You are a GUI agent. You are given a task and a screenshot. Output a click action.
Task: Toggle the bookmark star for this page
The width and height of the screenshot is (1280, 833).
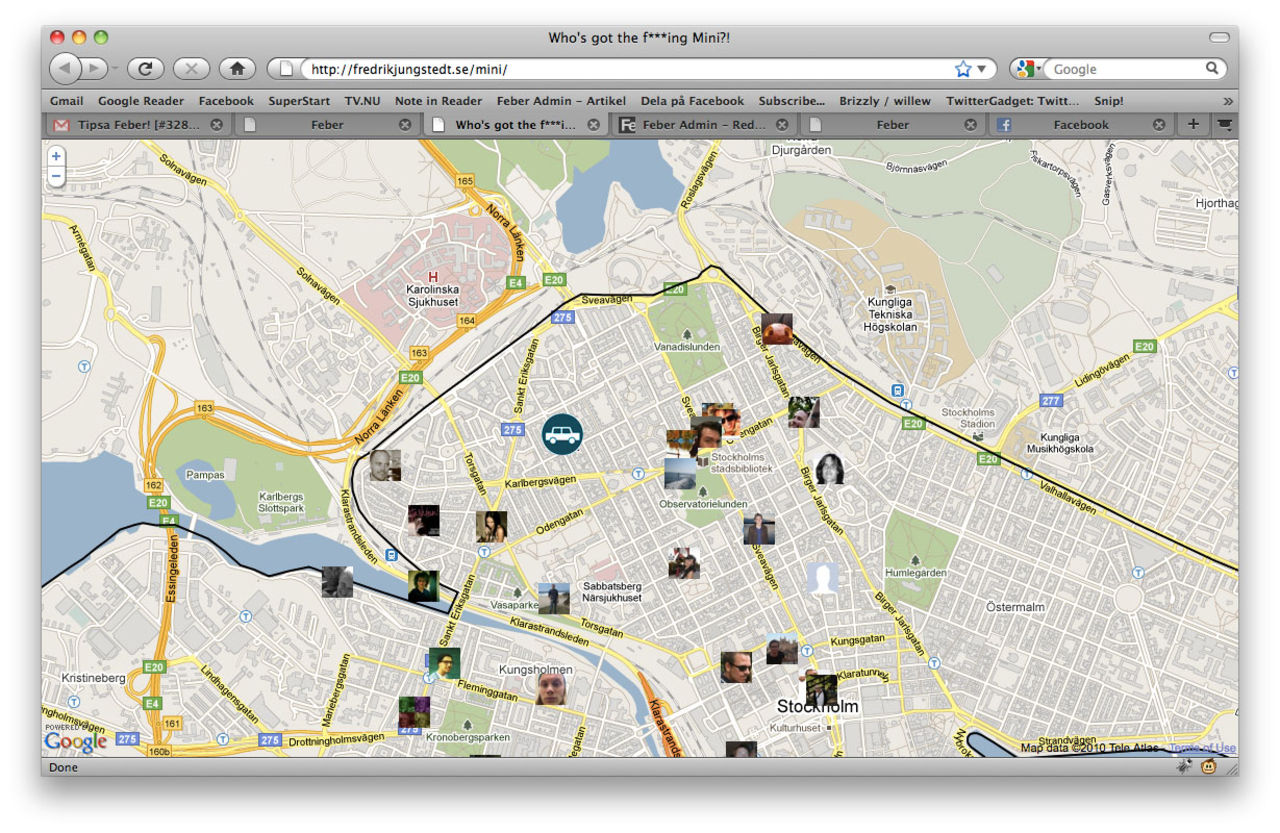pyautogui.click(x=963, y=69)
